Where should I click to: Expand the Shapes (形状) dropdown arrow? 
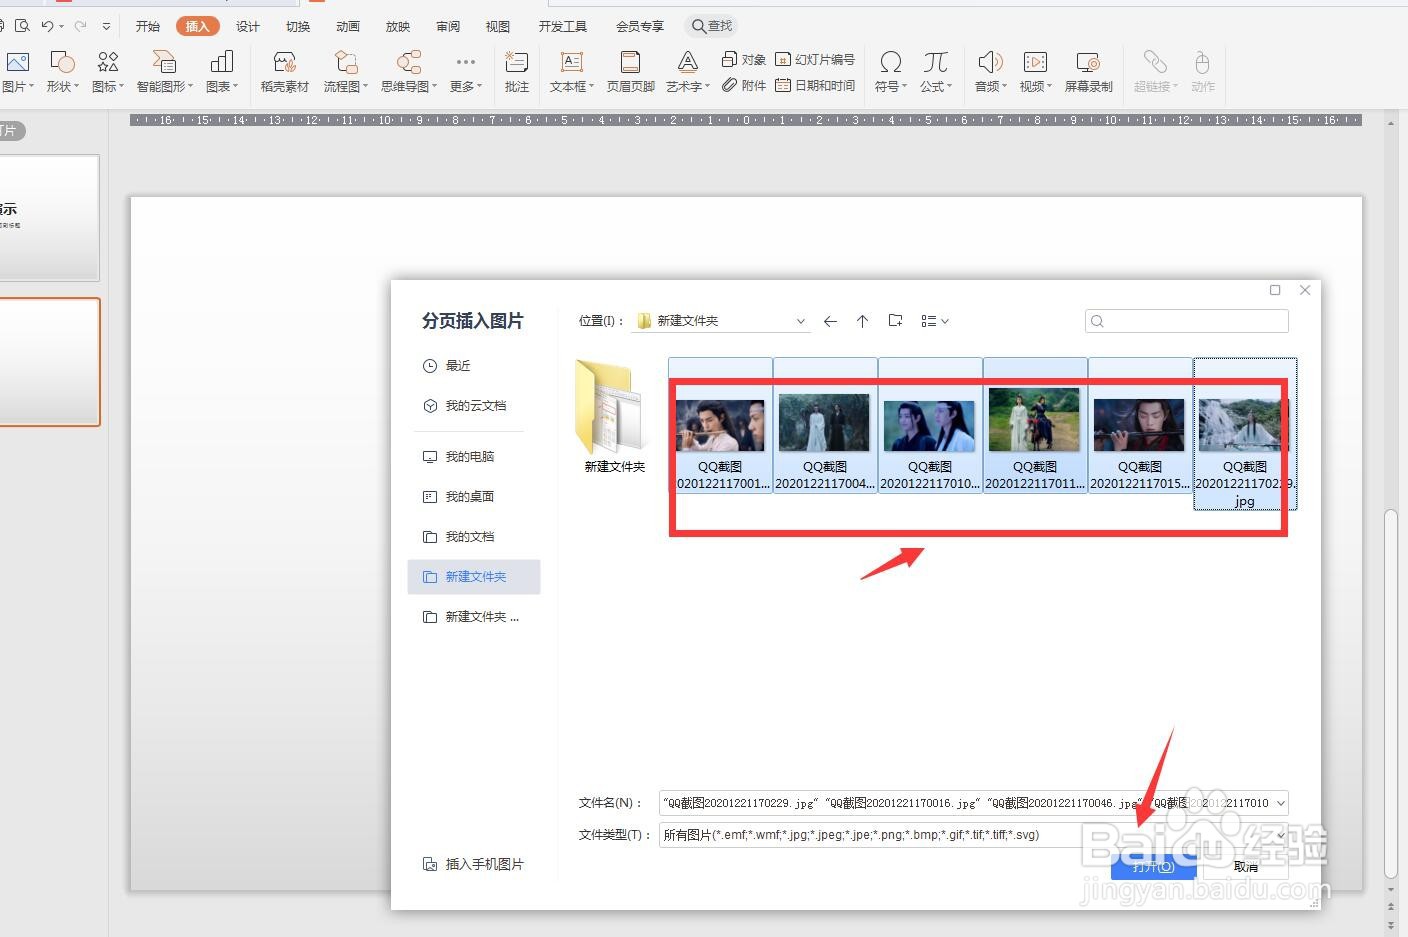pyautogui.click(x=77, y=87)
